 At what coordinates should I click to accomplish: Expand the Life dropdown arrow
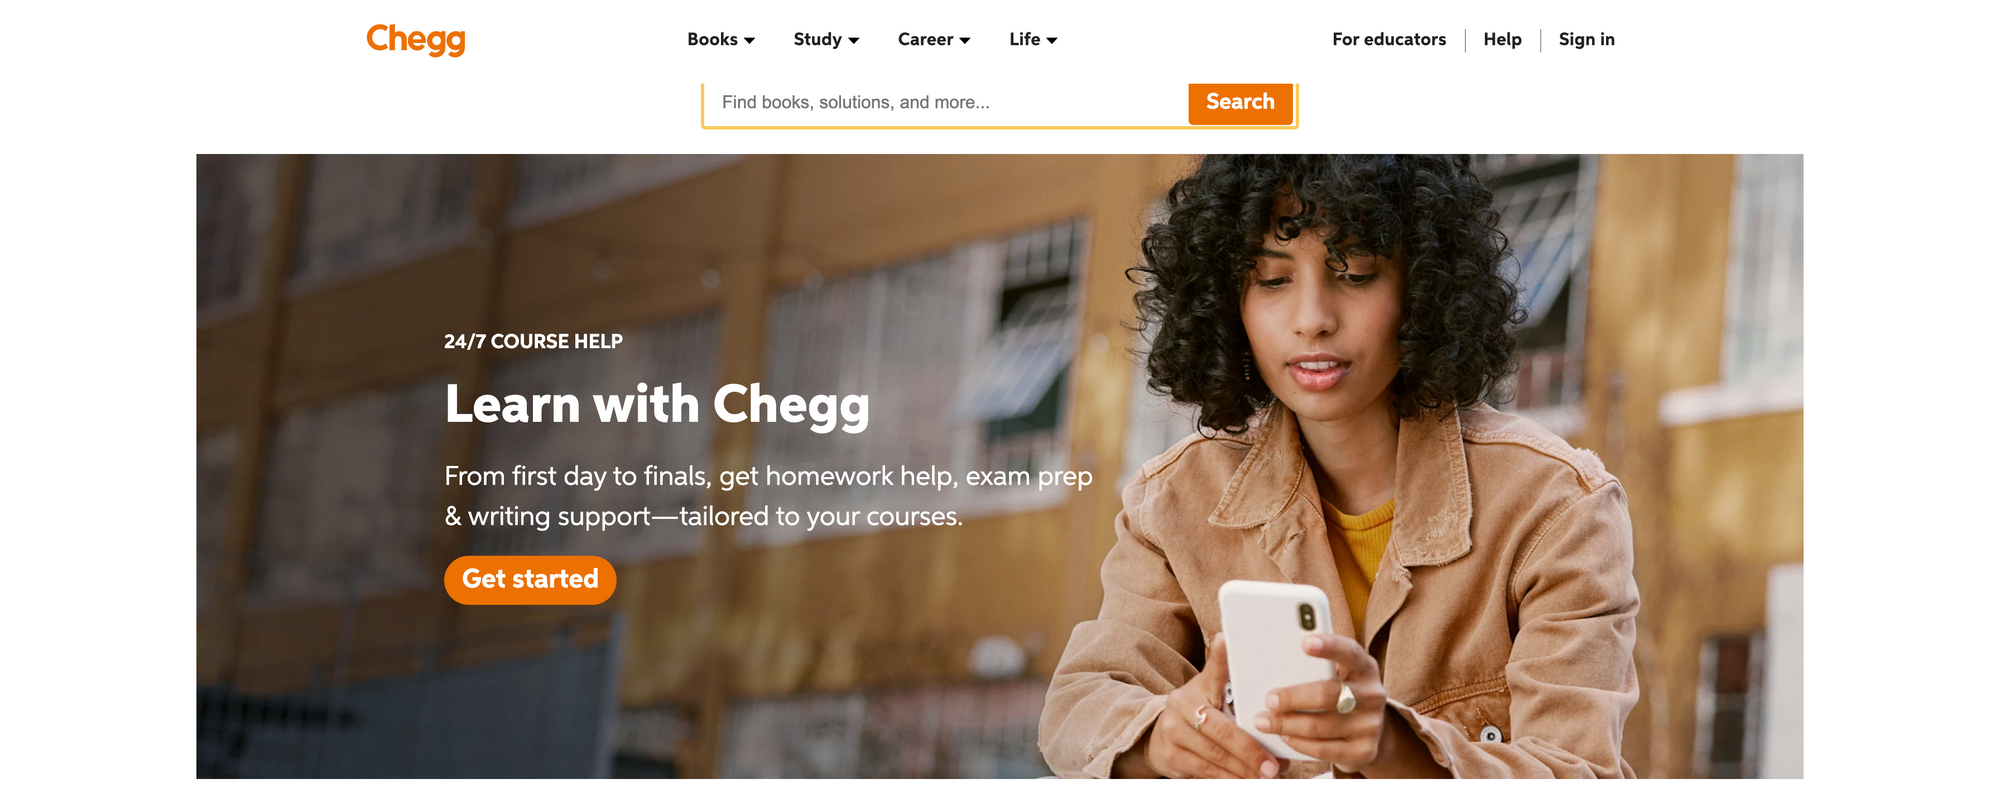click(1051, 41)
